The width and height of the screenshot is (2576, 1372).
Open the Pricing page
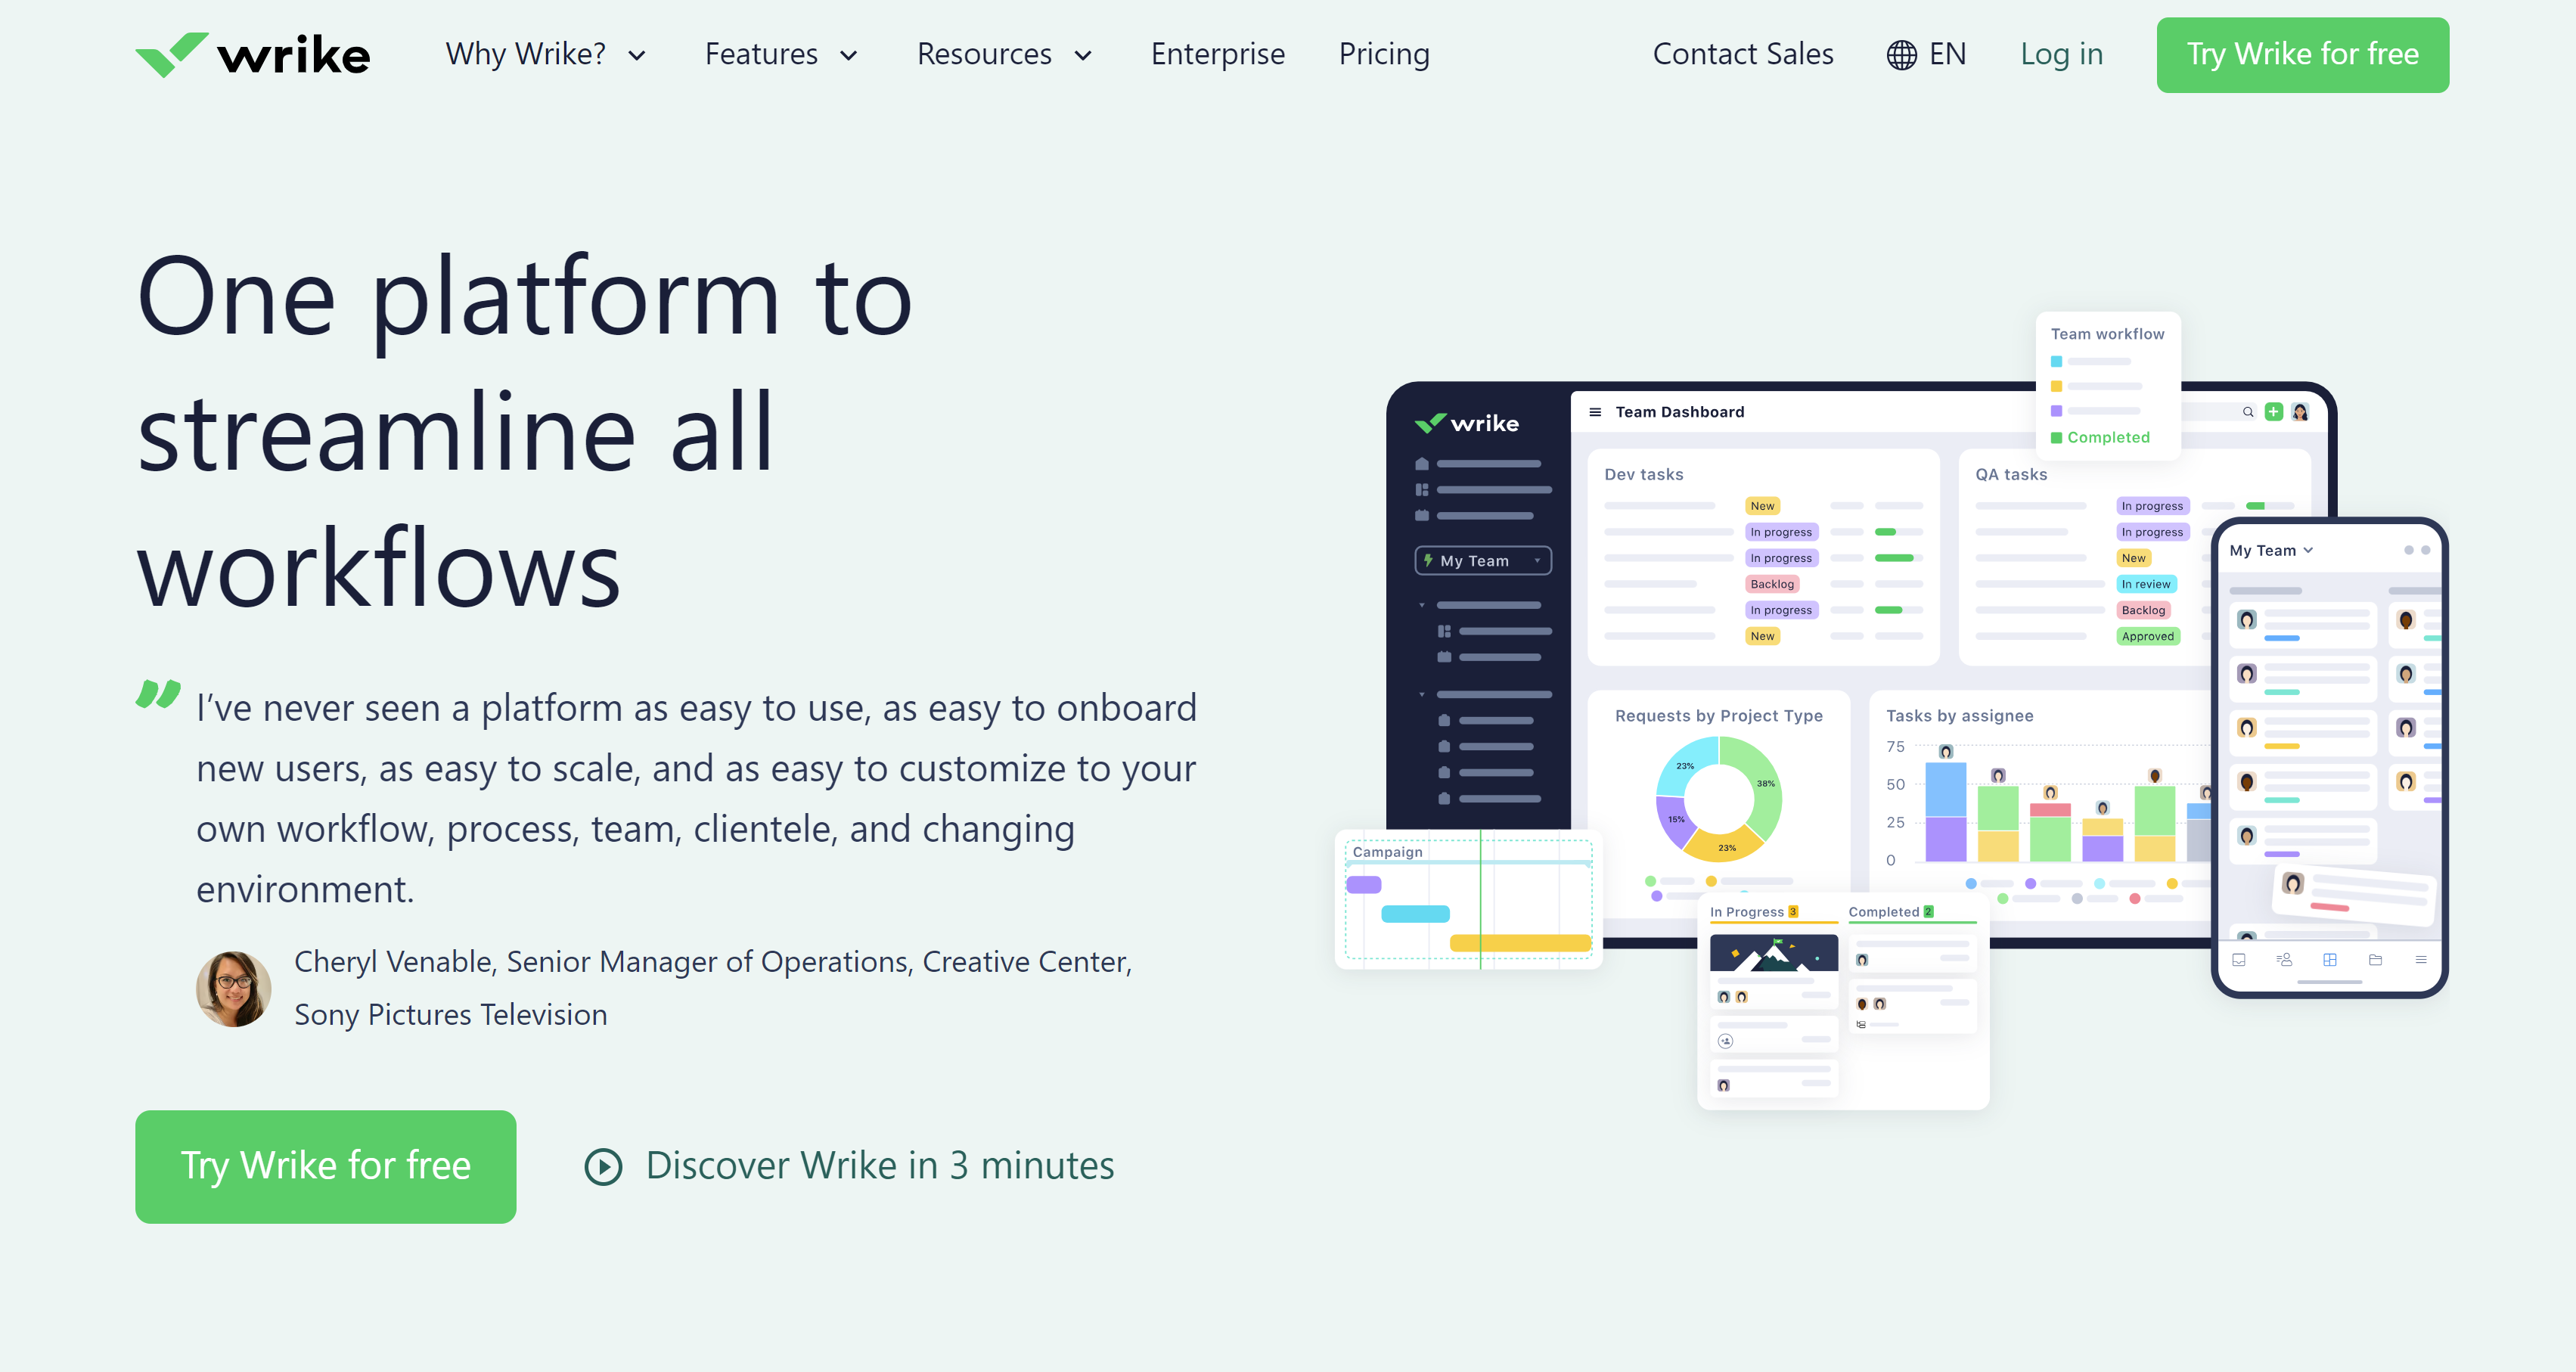(1384, 54)
